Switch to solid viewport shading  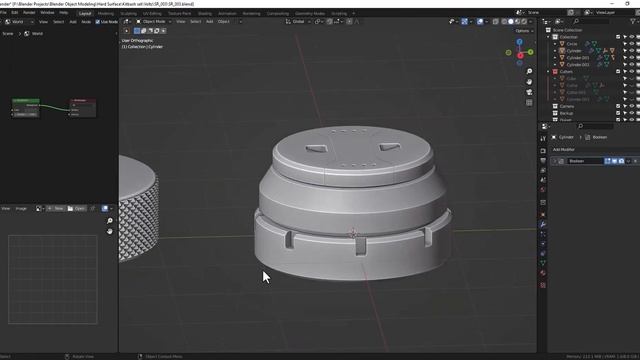(x=511, y=22)
